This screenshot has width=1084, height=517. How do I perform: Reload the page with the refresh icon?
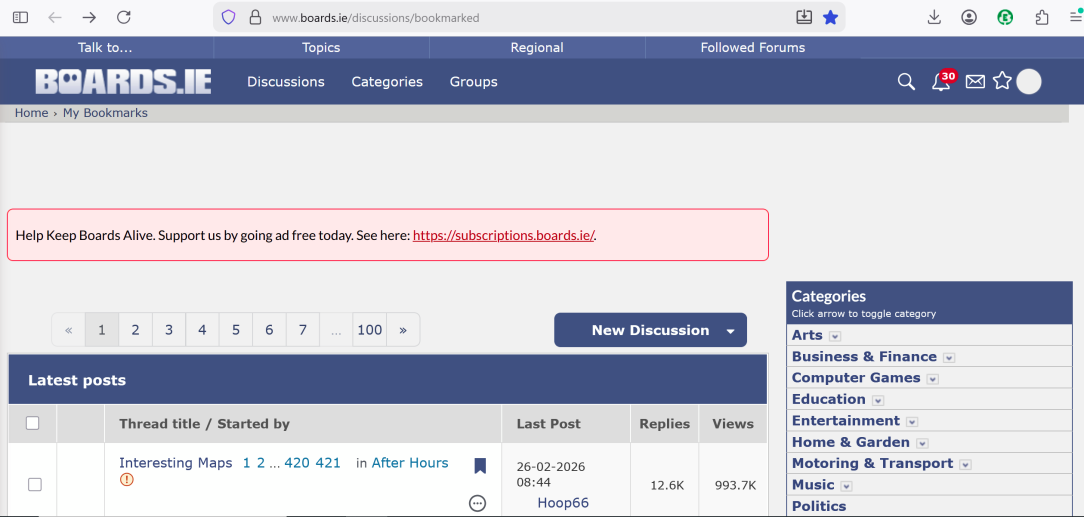click(124, 17)
